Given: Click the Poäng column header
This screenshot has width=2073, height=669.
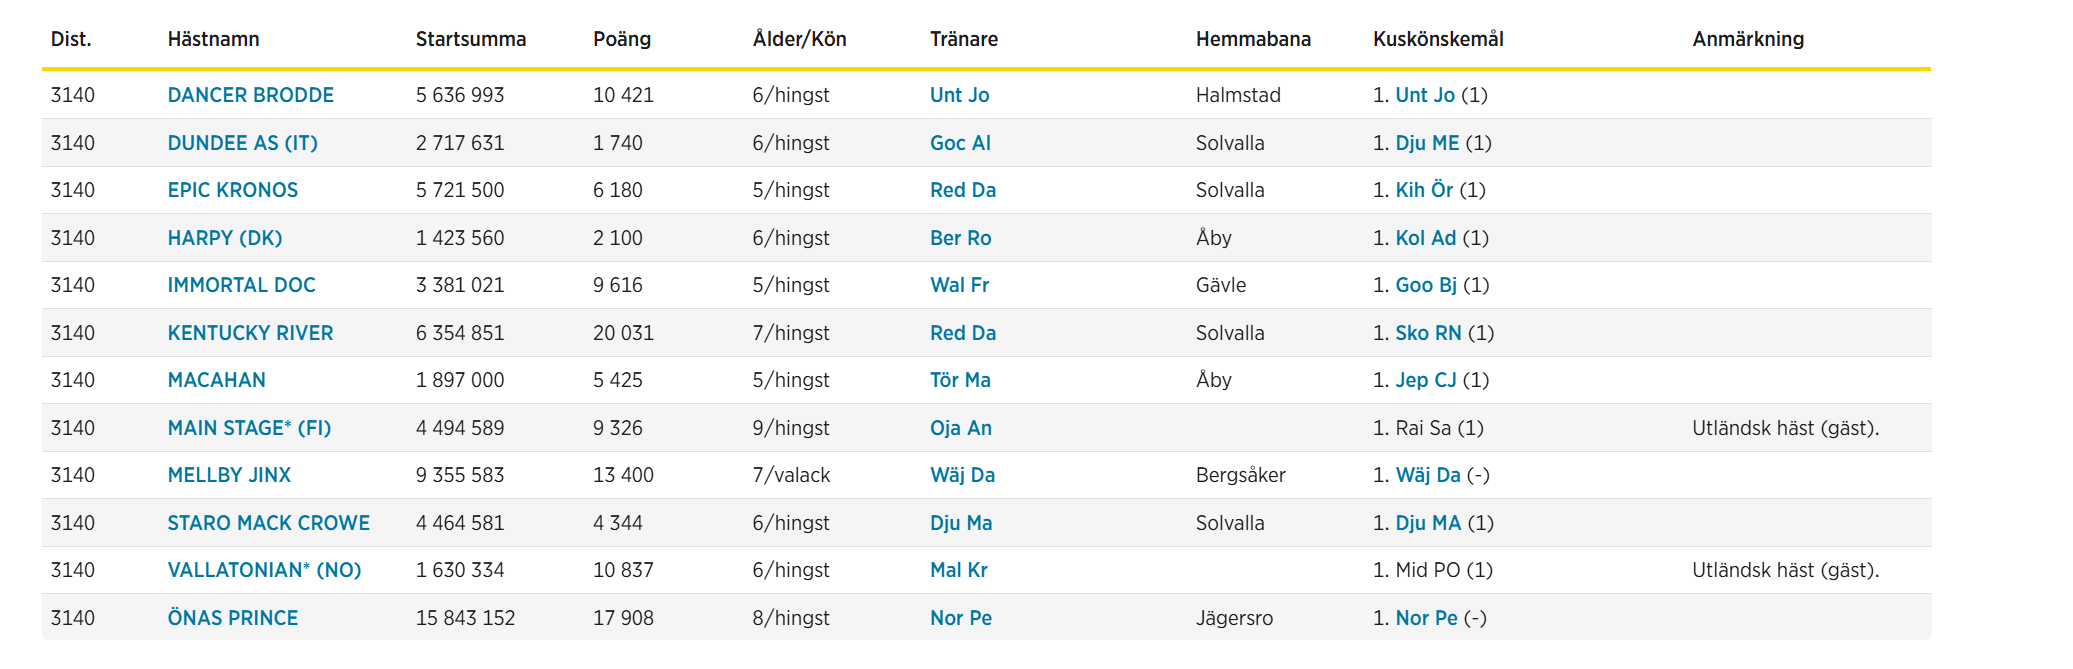Looking at the screenshot, I should (x=621, y=39).
